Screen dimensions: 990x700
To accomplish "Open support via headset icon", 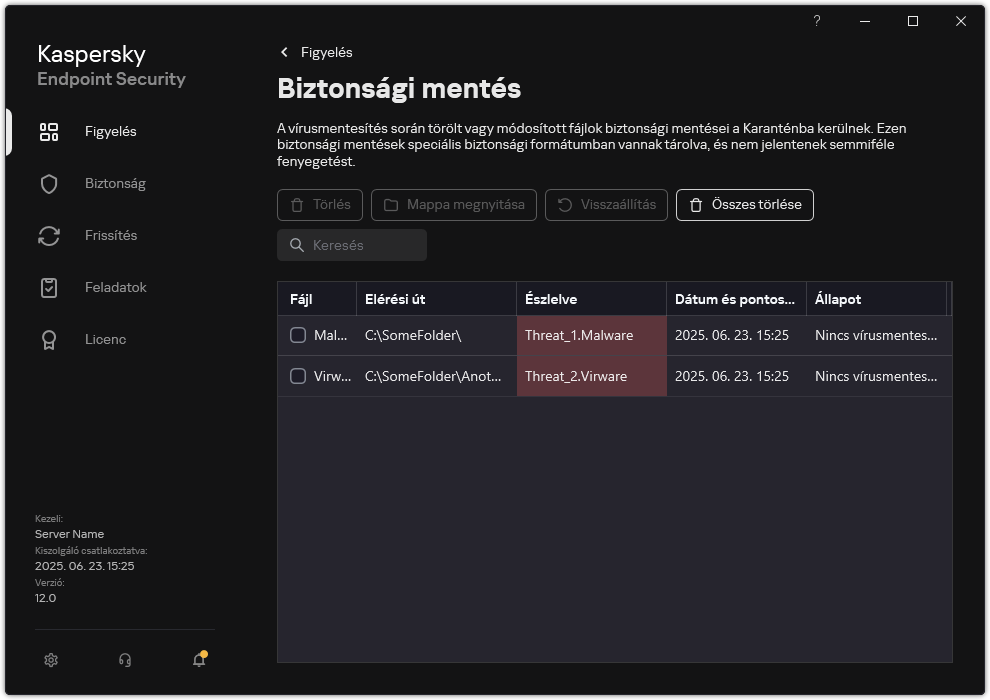I will [x=124, y=660].
